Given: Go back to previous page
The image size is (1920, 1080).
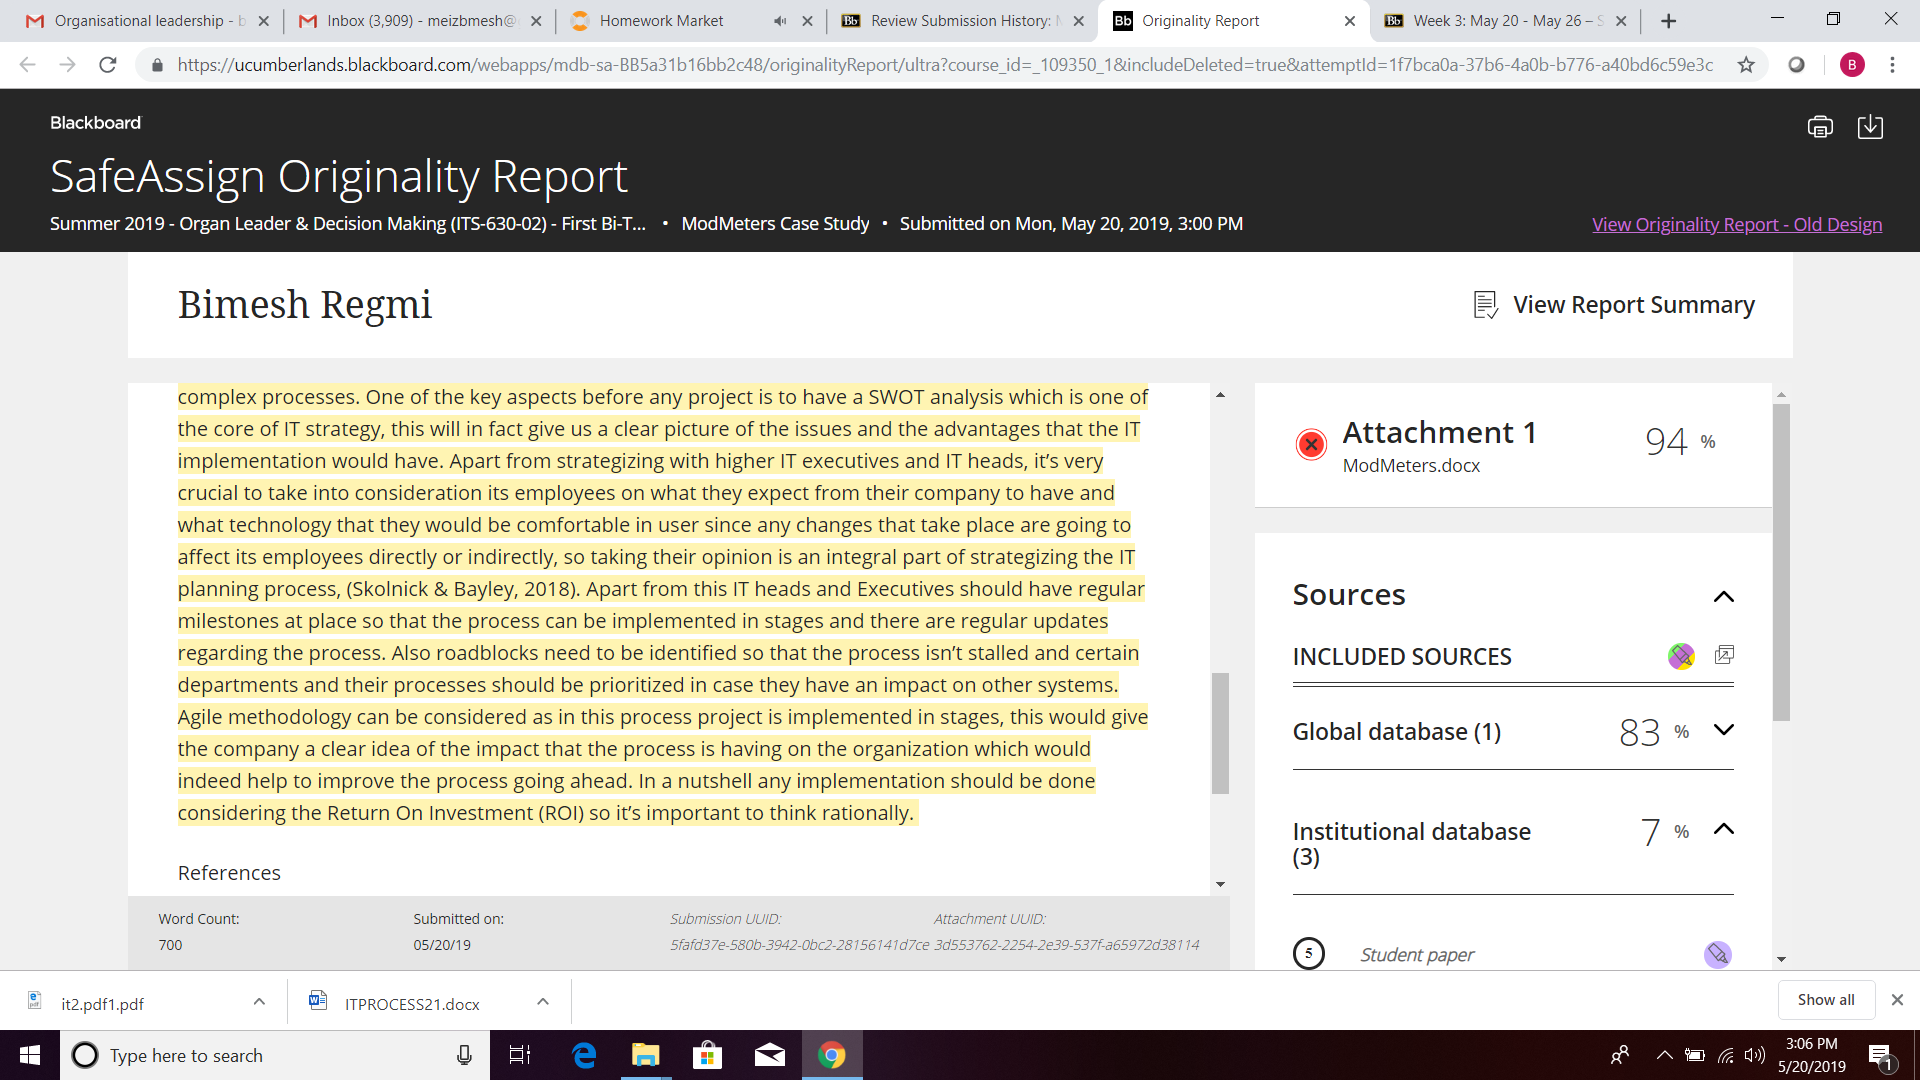Looking at the screenshot, I should pos(27,65).
